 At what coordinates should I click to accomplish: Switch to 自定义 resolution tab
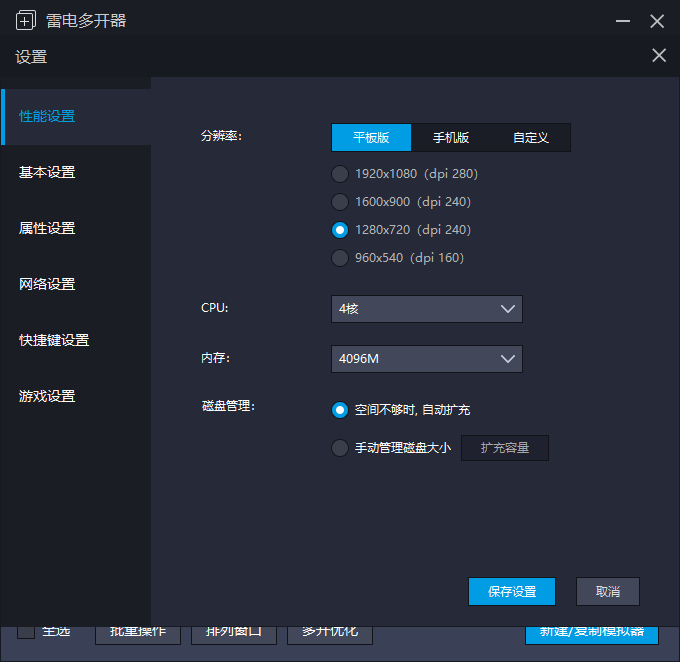[x=531, y=138]
